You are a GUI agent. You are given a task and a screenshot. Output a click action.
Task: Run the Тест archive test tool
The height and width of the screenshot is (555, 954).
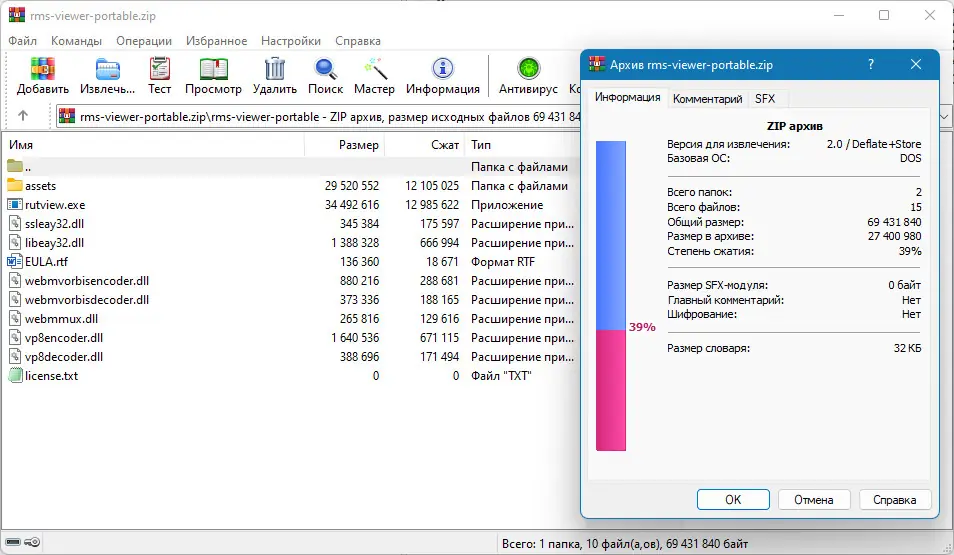coord(159,69)
